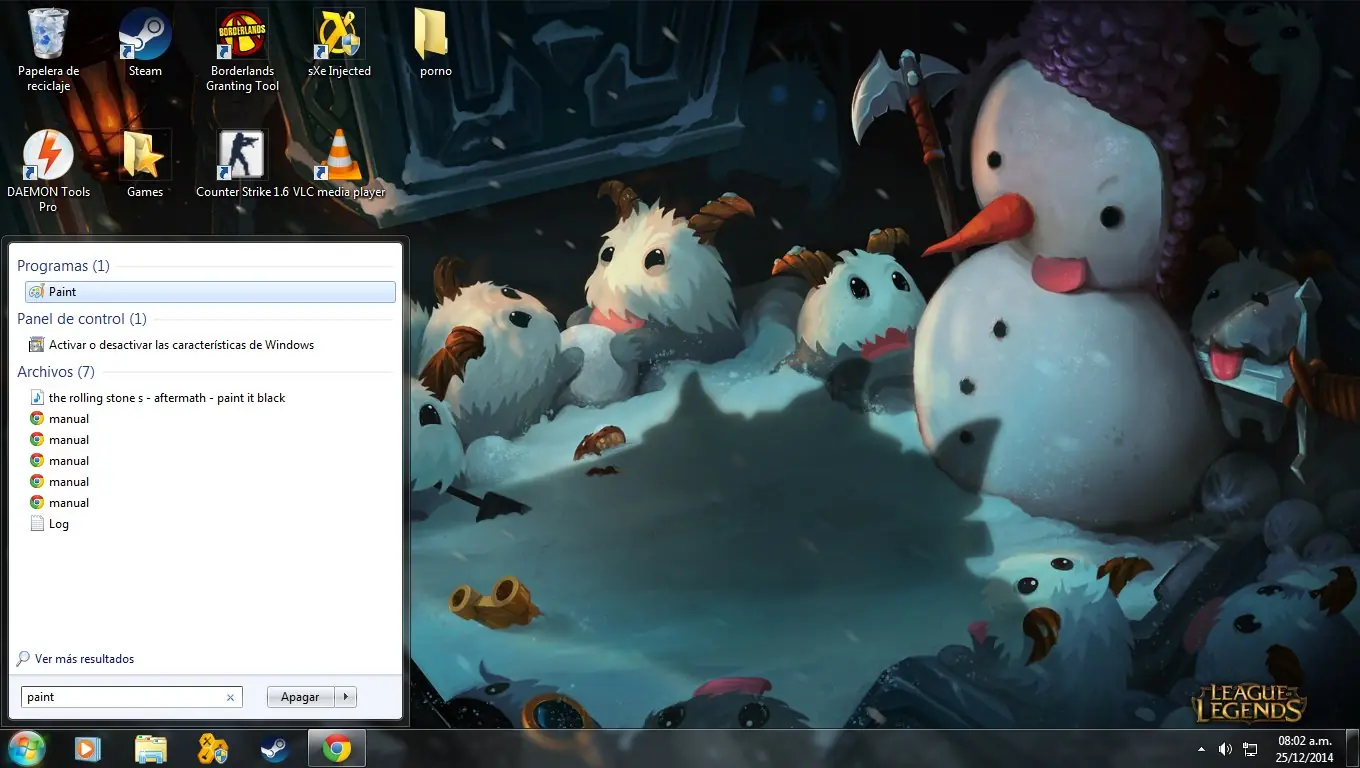Open Windows Explorer from the taskbar
The width and height of the screenshot is (1360, 768).
(x=151, y=748)
